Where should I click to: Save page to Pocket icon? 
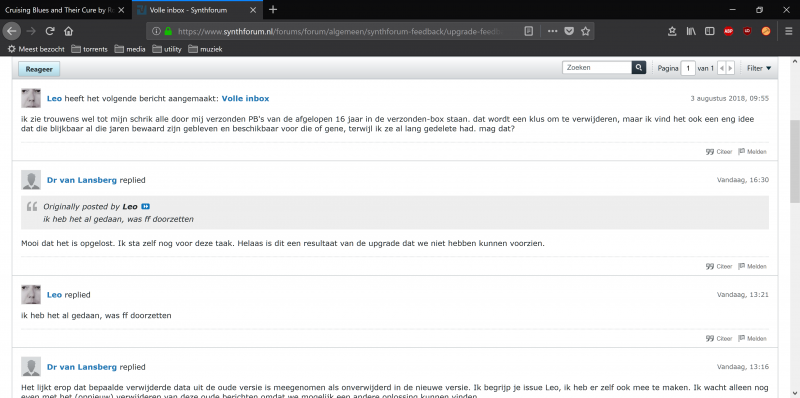(x=569, y=31)
